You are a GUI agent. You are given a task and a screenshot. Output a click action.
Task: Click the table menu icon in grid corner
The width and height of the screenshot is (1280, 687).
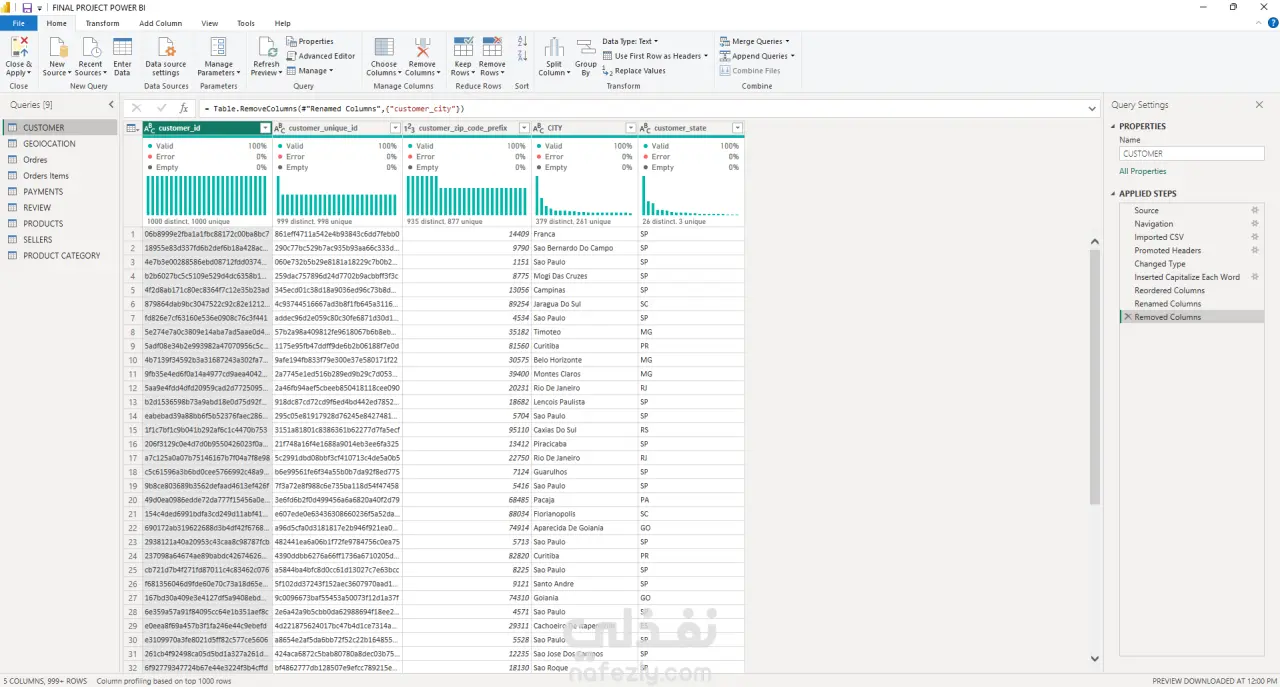click(x=132, y=128)
